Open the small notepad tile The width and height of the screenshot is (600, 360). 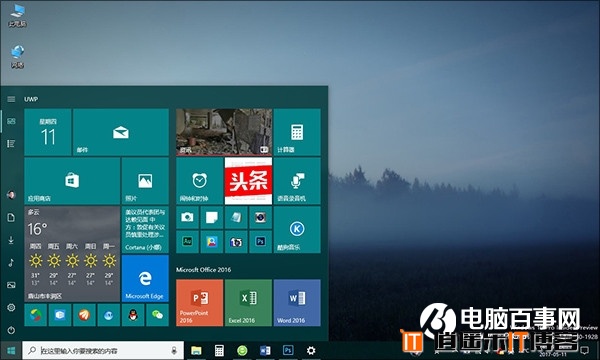tap(236, 217)
